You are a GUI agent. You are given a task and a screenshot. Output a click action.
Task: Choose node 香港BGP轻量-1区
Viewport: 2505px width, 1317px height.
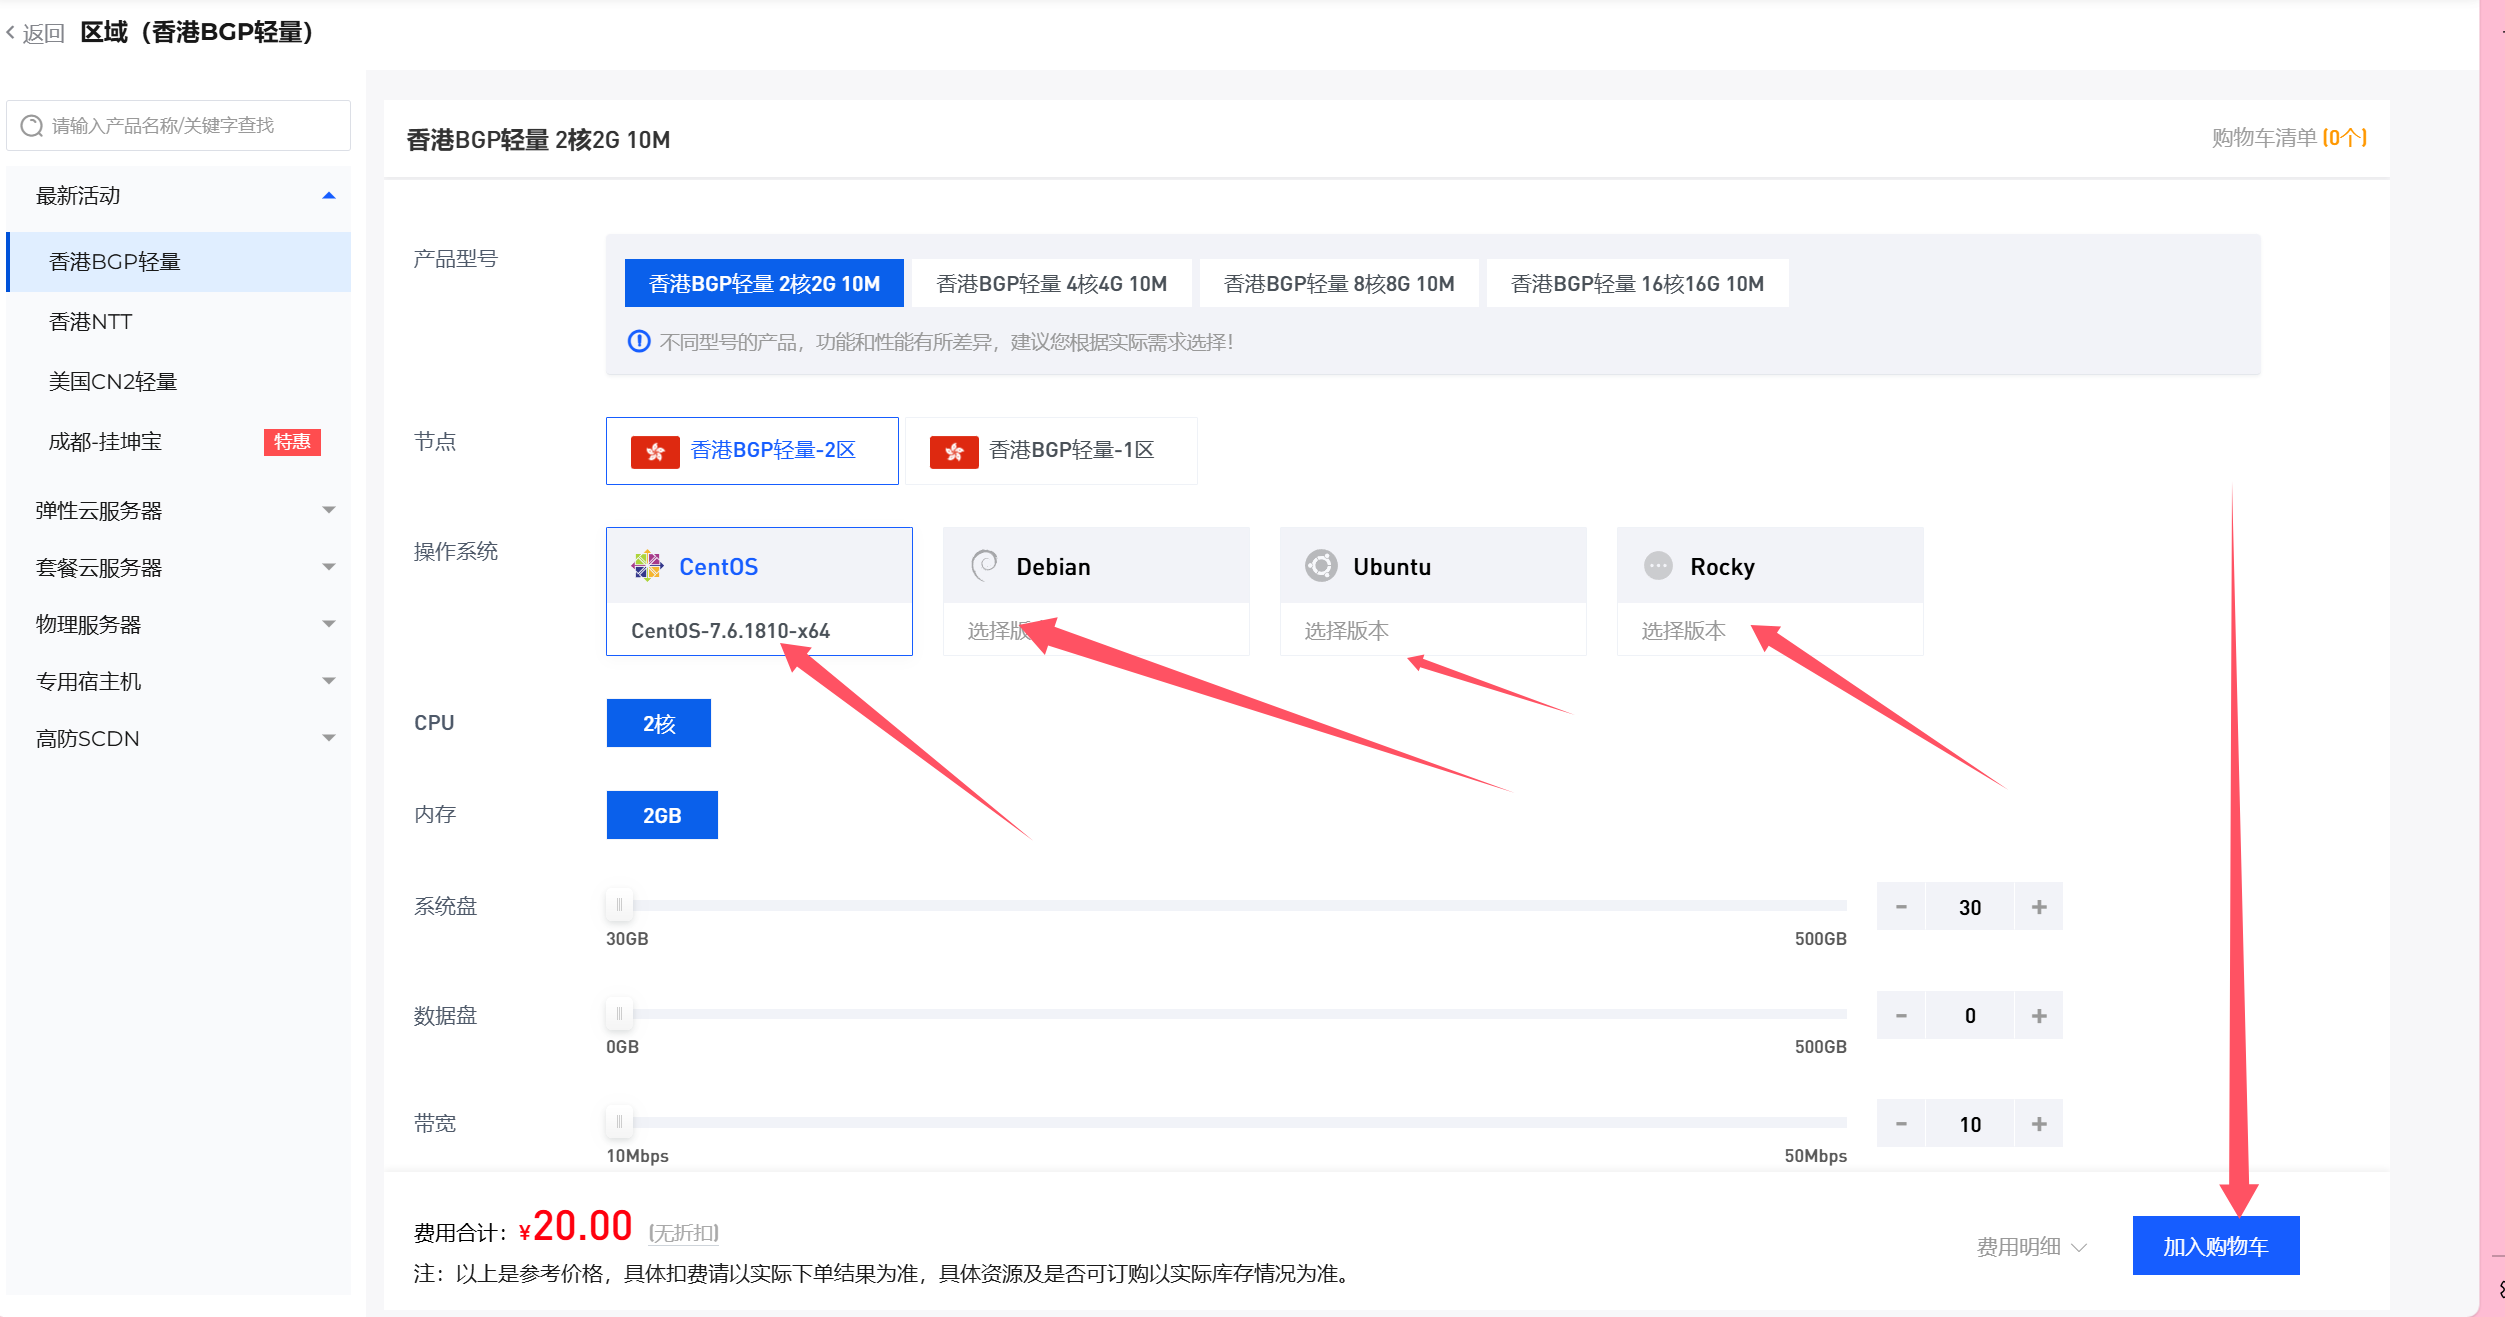1051,451
